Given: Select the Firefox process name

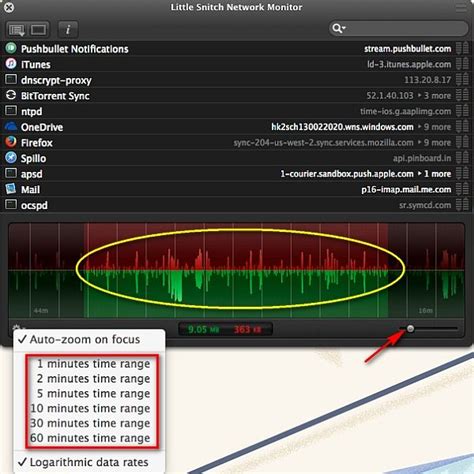Looking at the screenshot, I should (x=37, y=143).
